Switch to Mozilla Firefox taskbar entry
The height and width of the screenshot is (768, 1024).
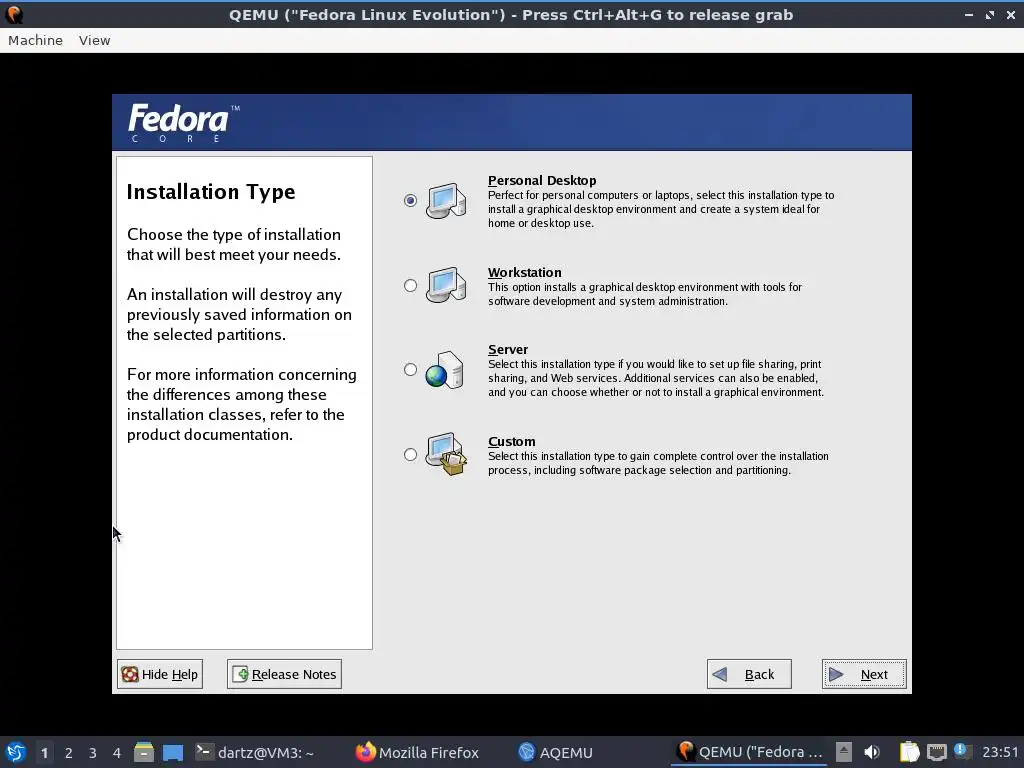point(417,752)
